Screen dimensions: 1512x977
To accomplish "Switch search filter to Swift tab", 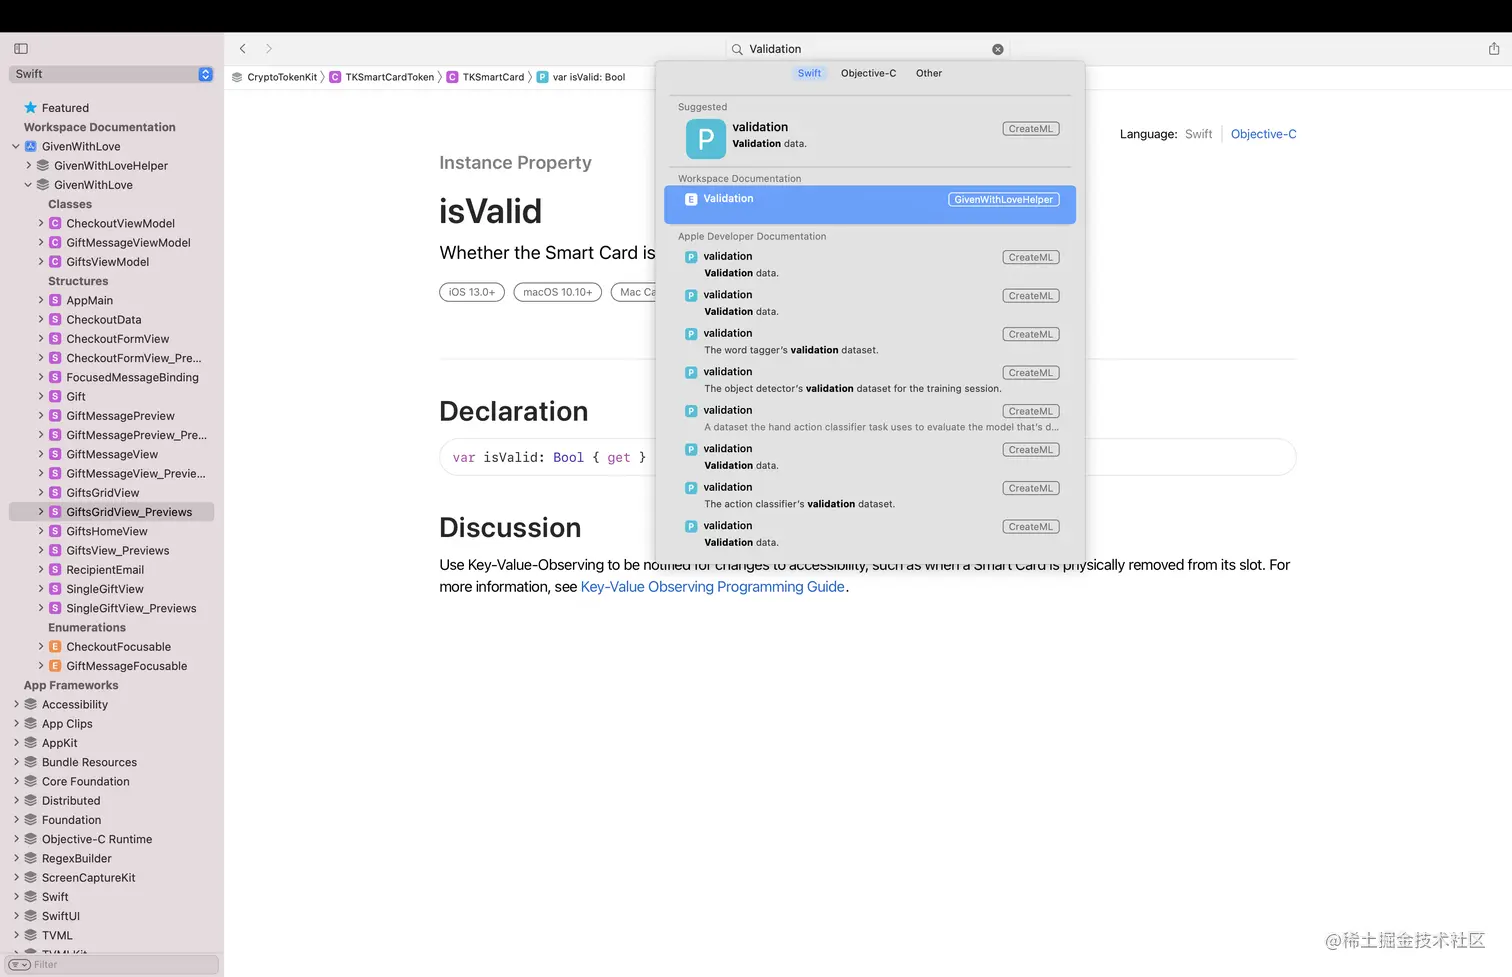I will point(809,73).
